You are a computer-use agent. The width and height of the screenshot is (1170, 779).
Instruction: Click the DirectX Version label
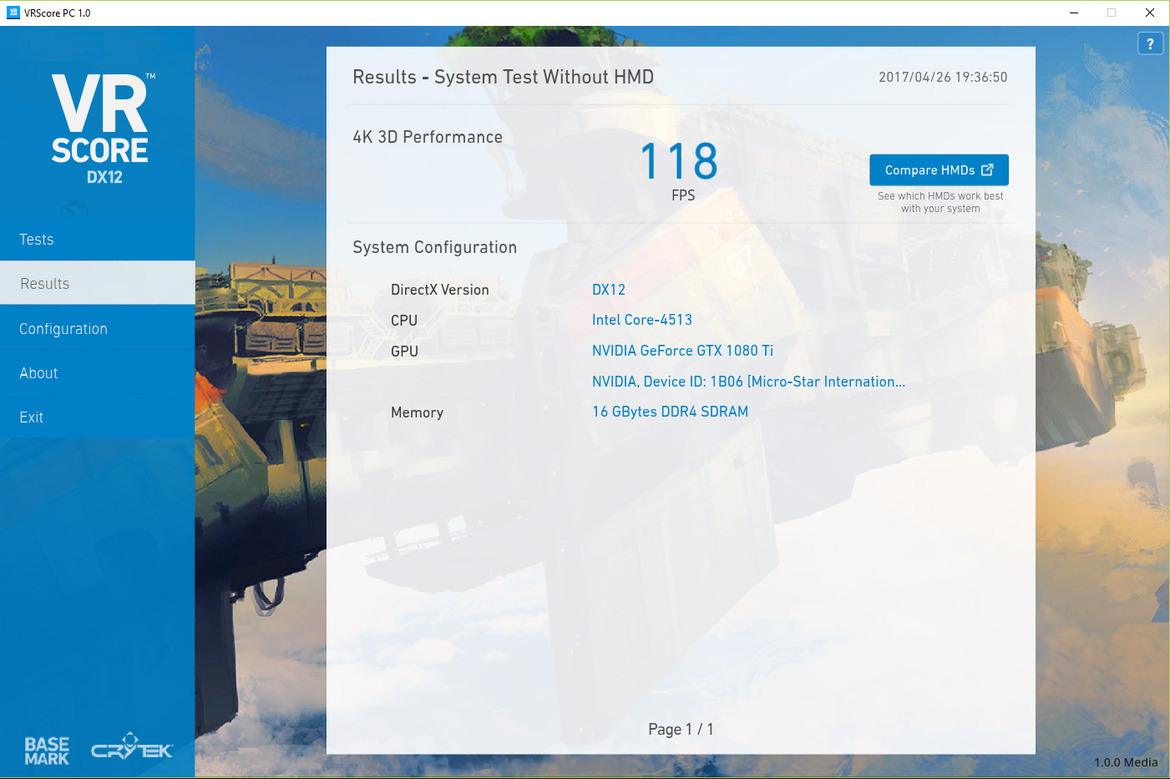tap(439, 290)
